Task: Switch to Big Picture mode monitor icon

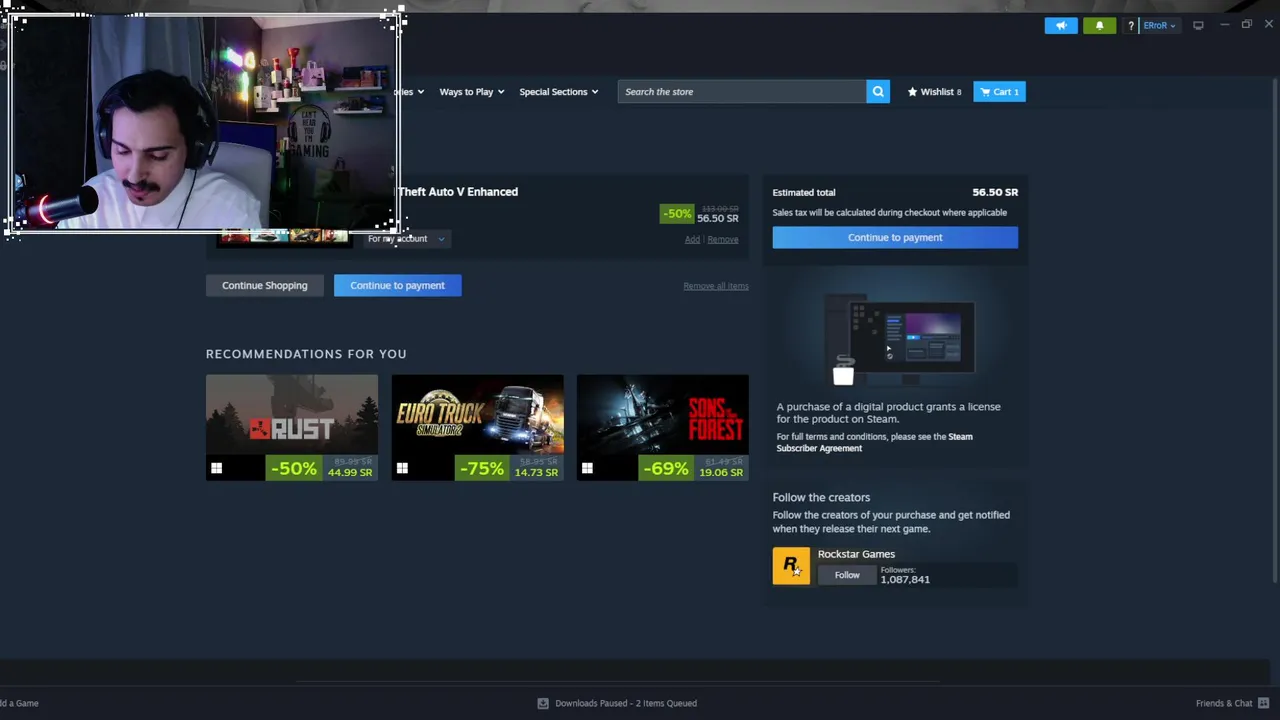Action: [1198, 25]
